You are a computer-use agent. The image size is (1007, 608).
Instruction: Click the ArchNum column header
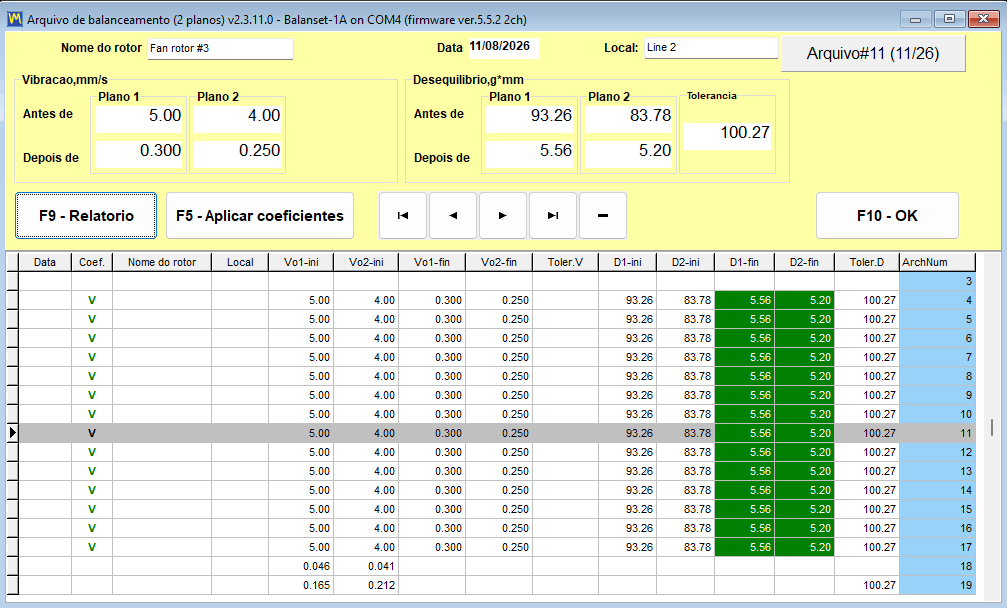(x=938, y=262)
